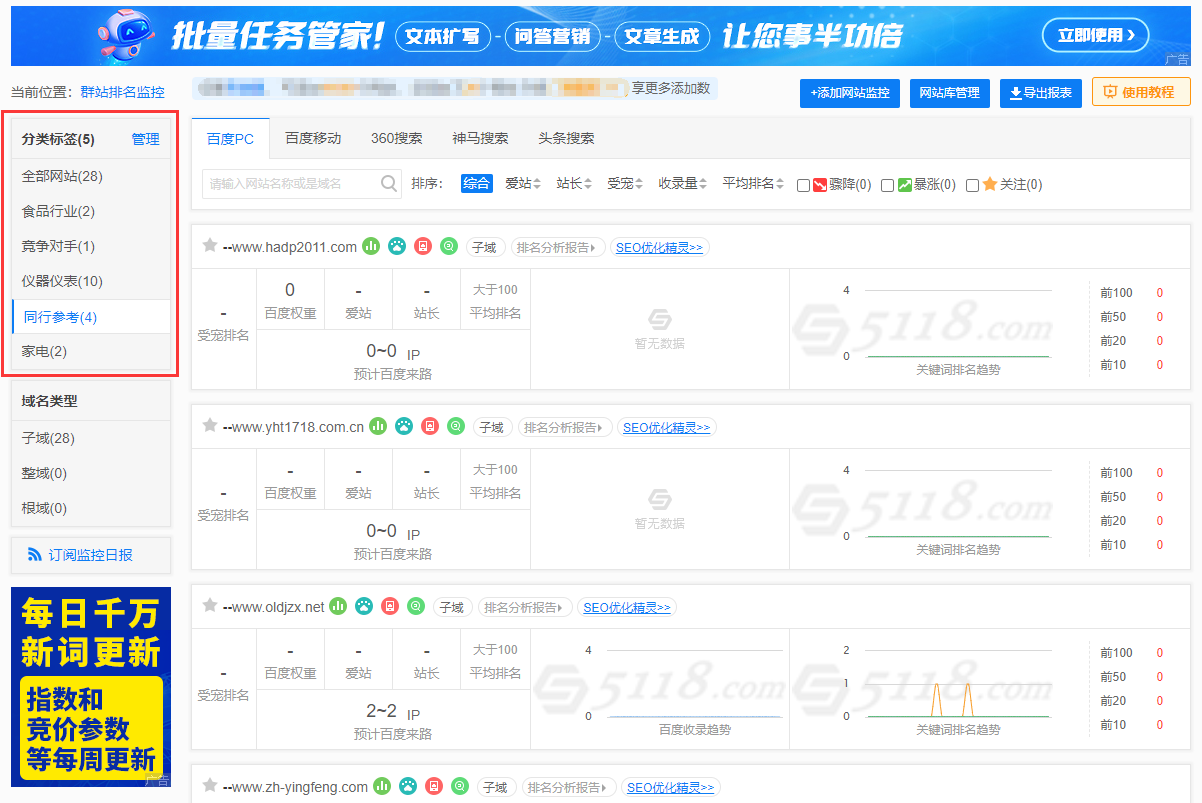Open 订阅监控日报 subscription

[91, 555]
